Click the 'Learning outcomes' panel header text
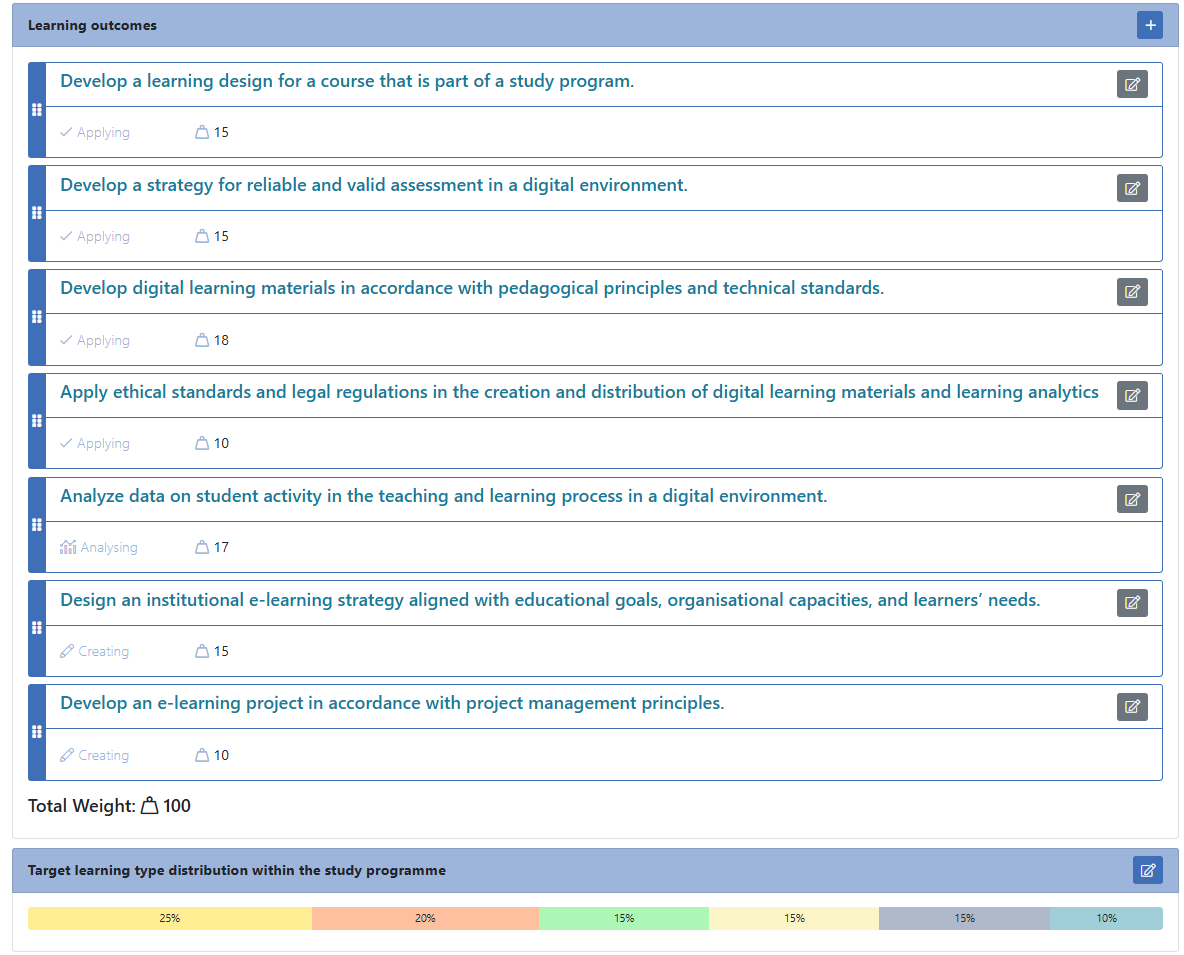 pos(92,25)
